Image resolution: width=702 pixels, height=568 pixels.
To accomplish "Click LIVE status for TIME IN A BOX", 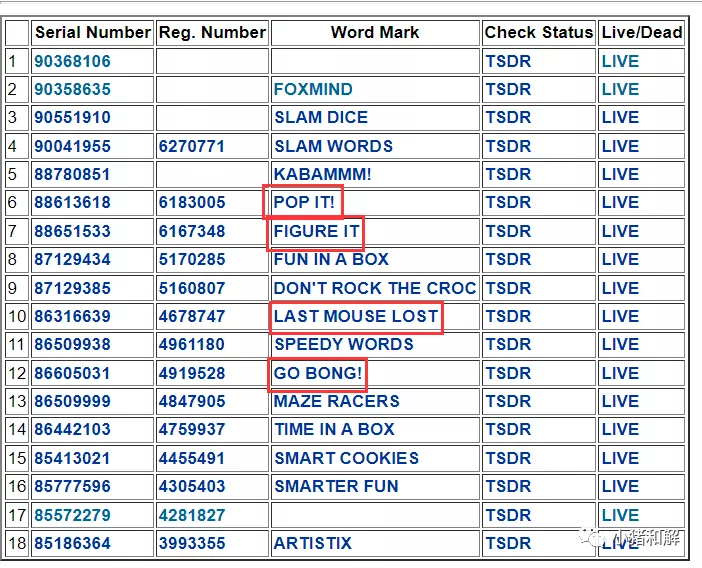I will point(620,429).
